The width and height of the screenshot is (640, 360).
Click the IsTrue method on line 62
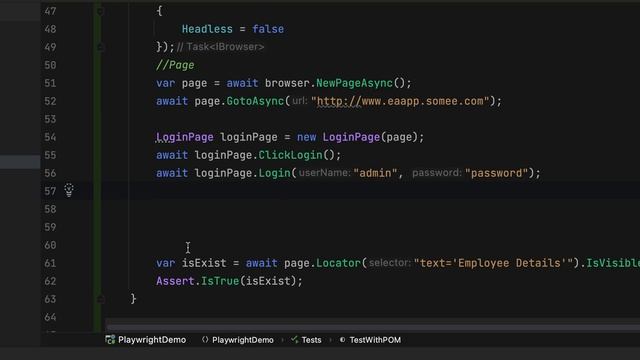220,281
